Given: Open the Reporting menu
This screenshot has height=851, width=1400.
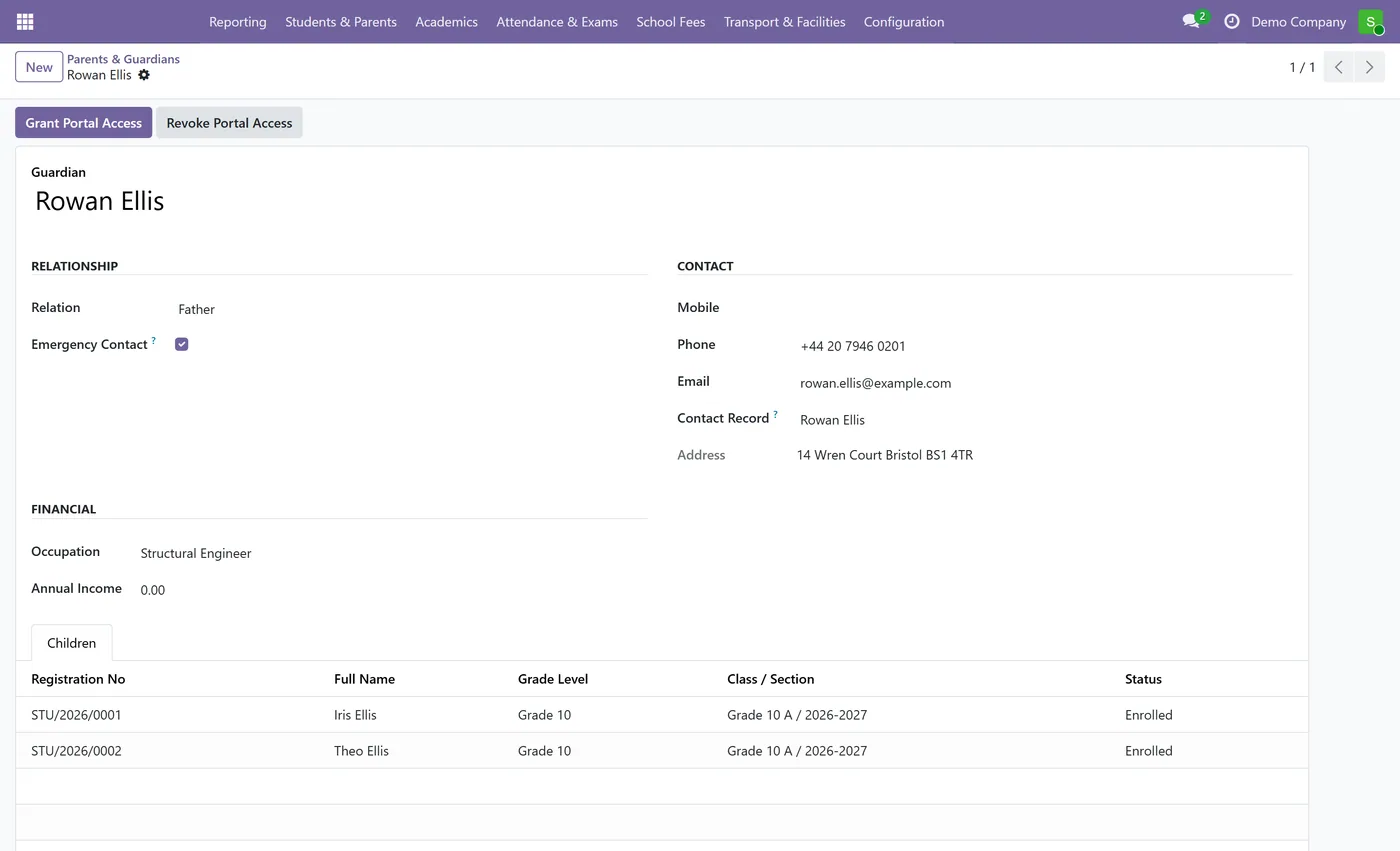Looking at the screenshot, I should coord(238,21).
